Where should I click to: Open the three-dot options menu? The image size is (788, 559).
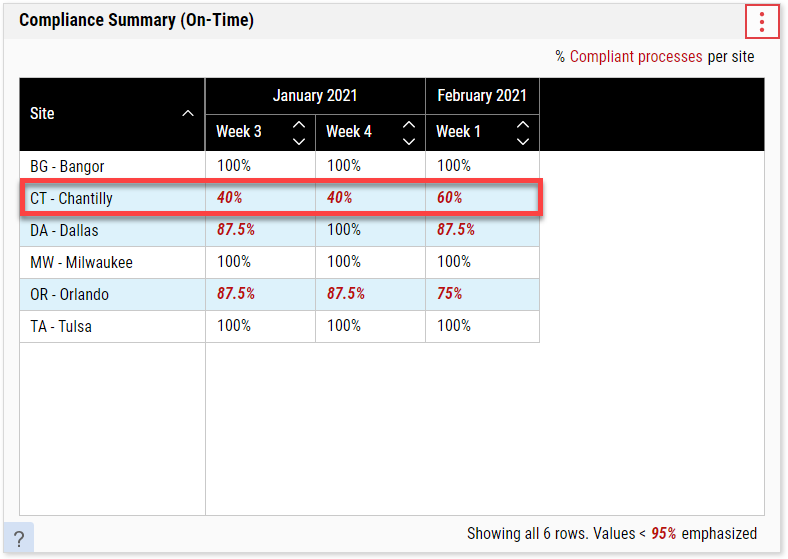762,21
